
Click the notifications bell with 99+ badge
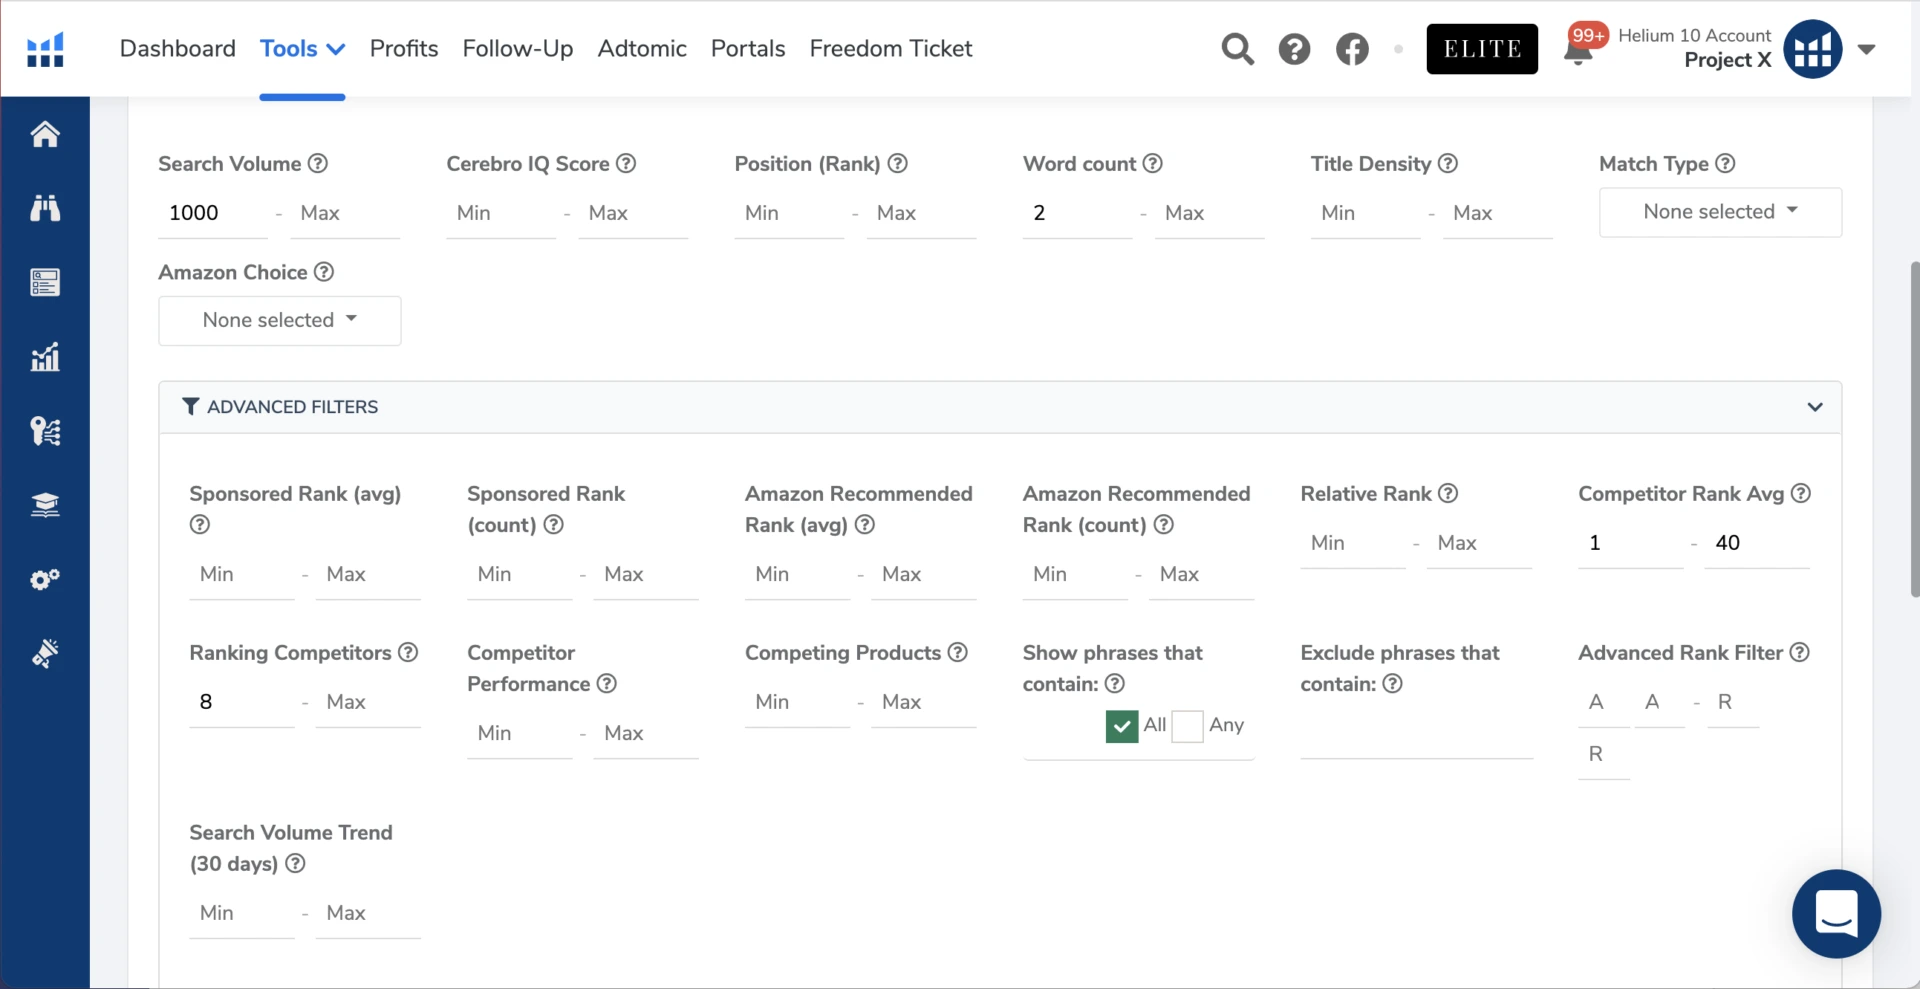click(1578, 50)
